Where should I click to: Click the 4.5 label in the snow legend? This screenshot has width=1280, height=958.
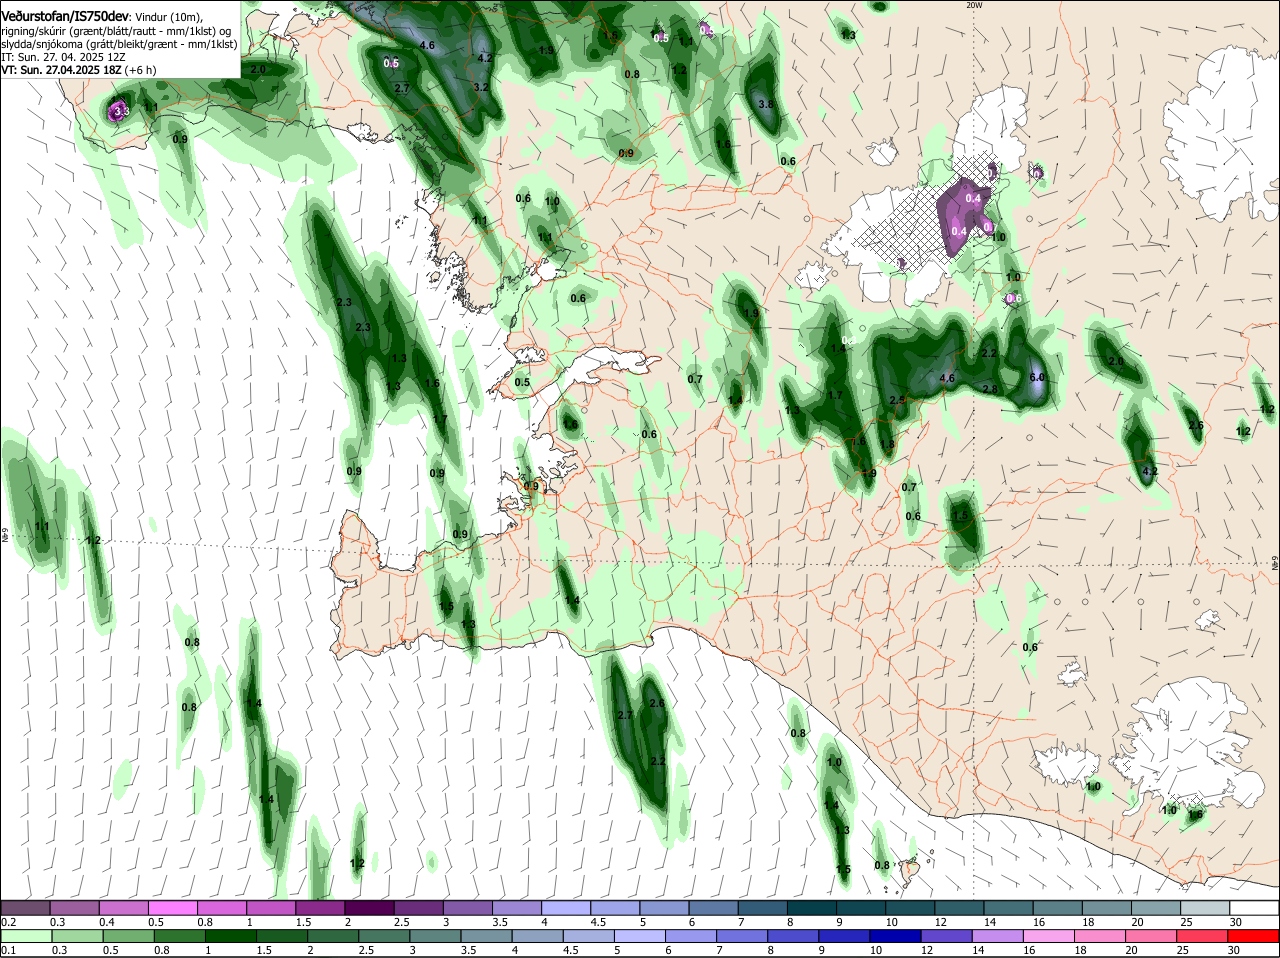pos(599,921)
